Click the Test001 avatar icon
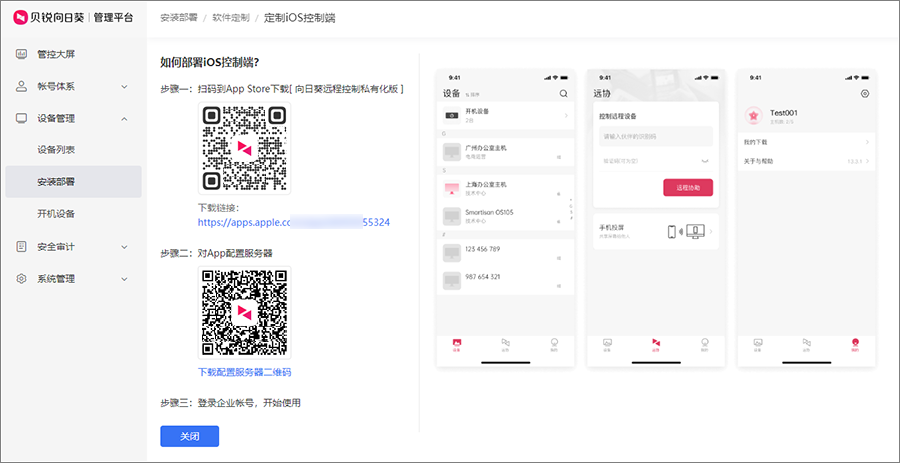The image size is (900, 463). tap(754, 116)
